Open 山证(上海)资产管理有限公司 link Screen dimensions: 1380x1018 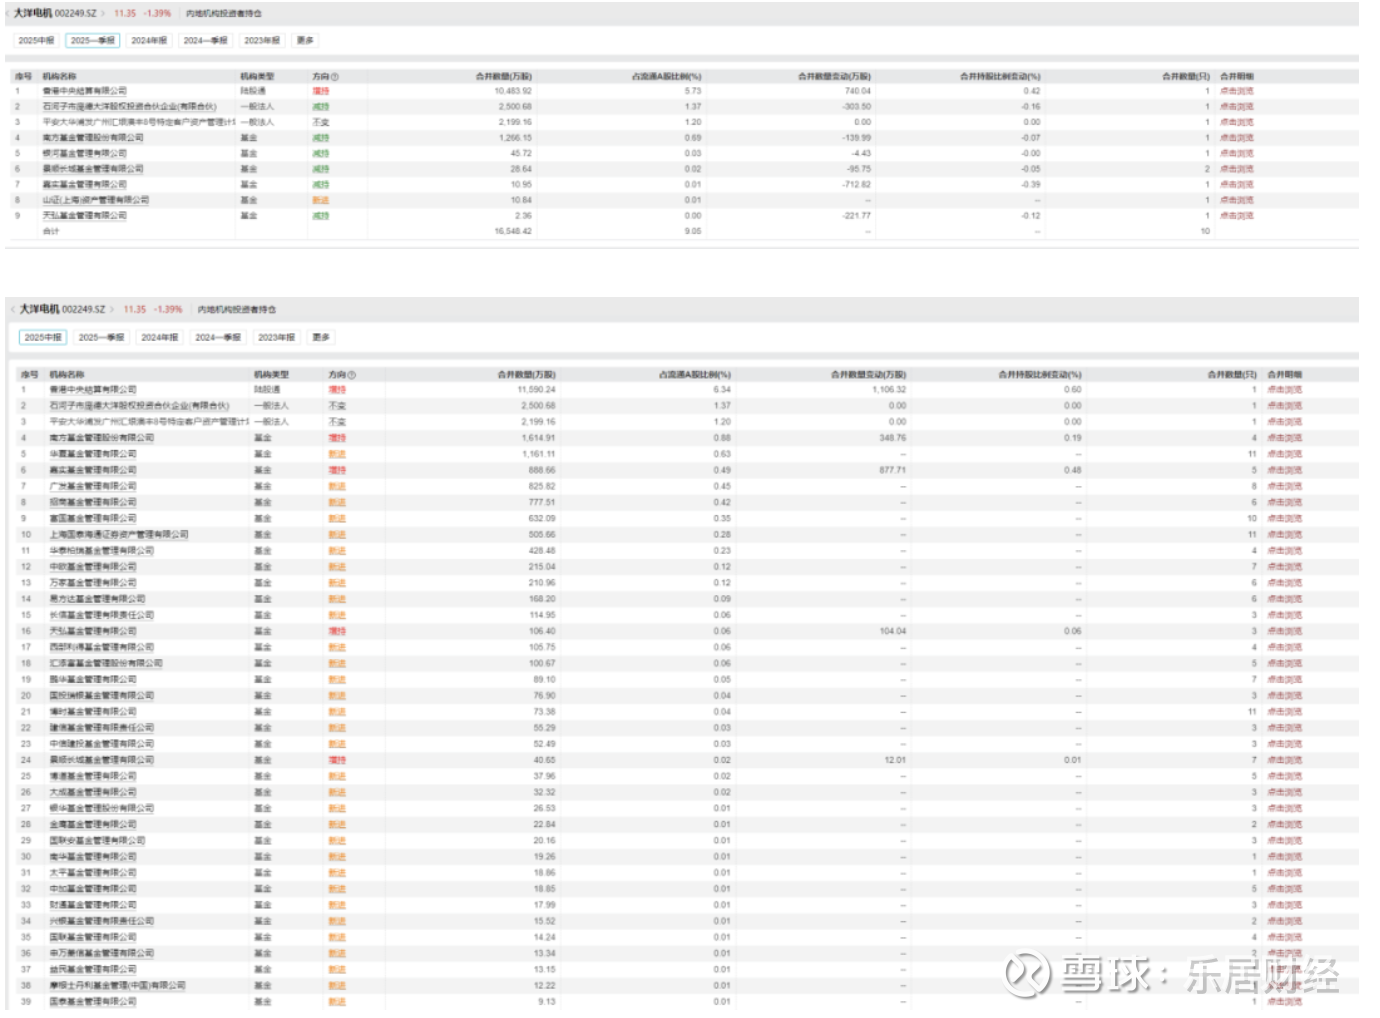coord(95,200)
